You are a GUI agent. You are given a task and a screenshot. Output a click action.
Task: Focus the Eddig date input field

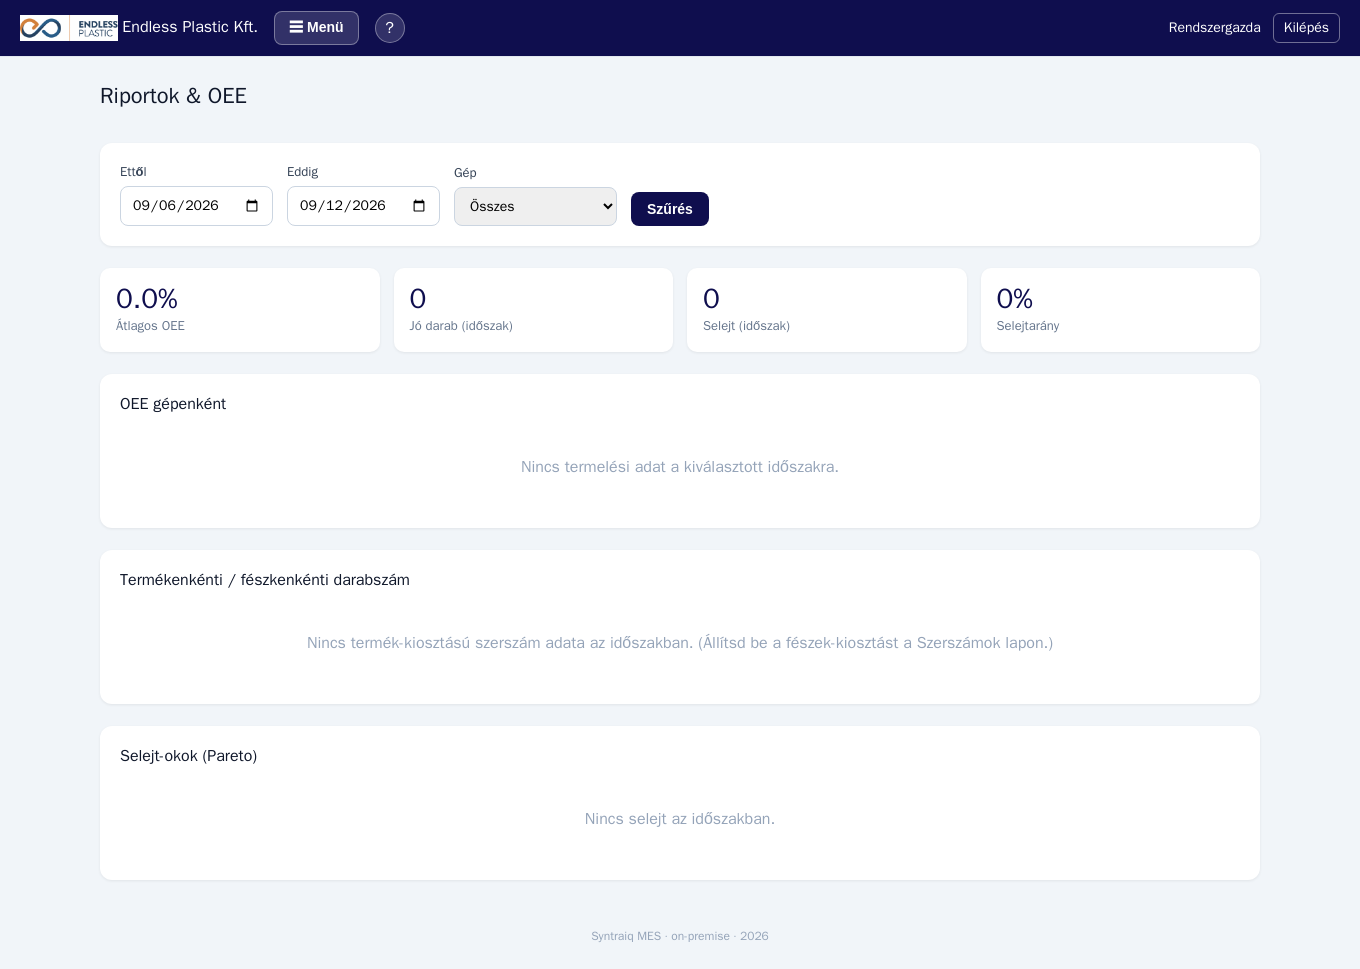click(x=363, y=206)
